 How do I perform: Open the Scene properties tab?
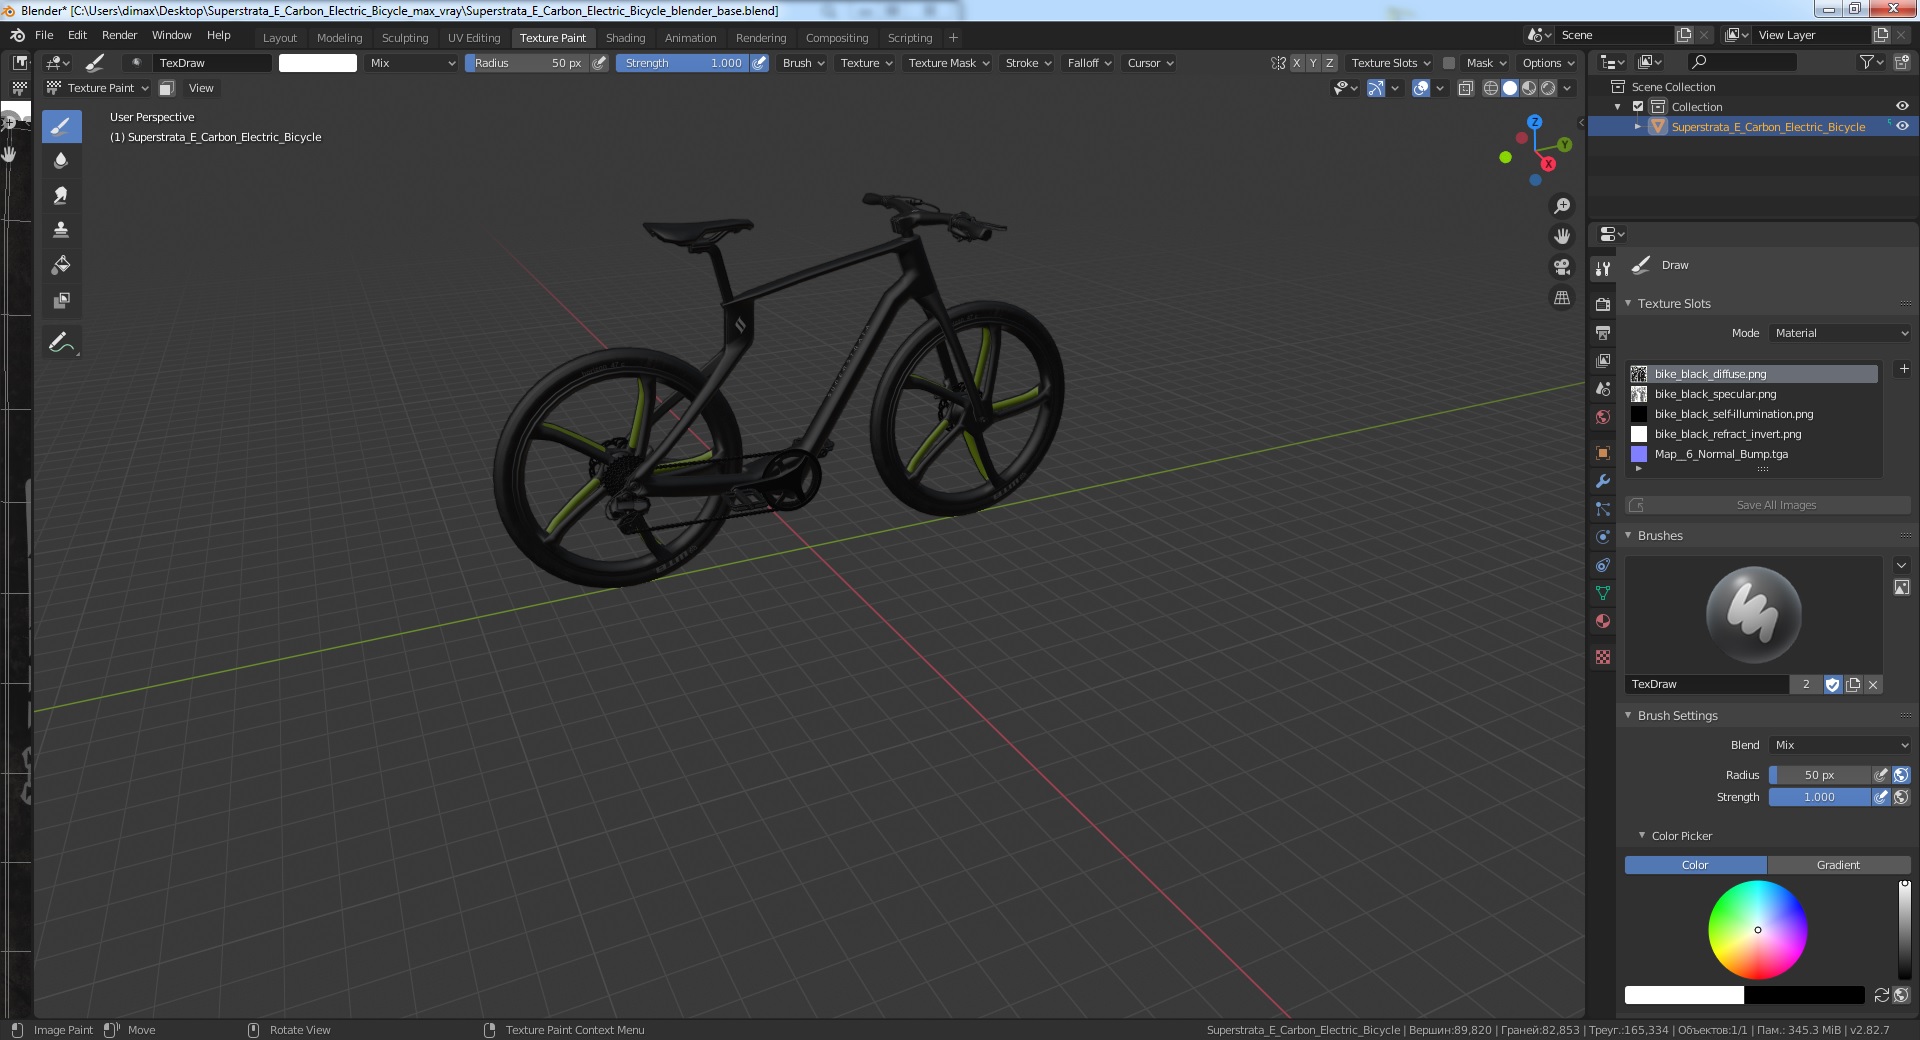[x=1603, y=388]
